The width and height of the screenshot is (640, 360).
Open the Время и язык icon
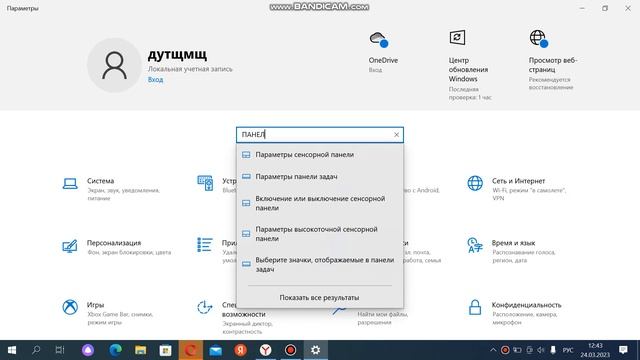[x=475, y=245]
